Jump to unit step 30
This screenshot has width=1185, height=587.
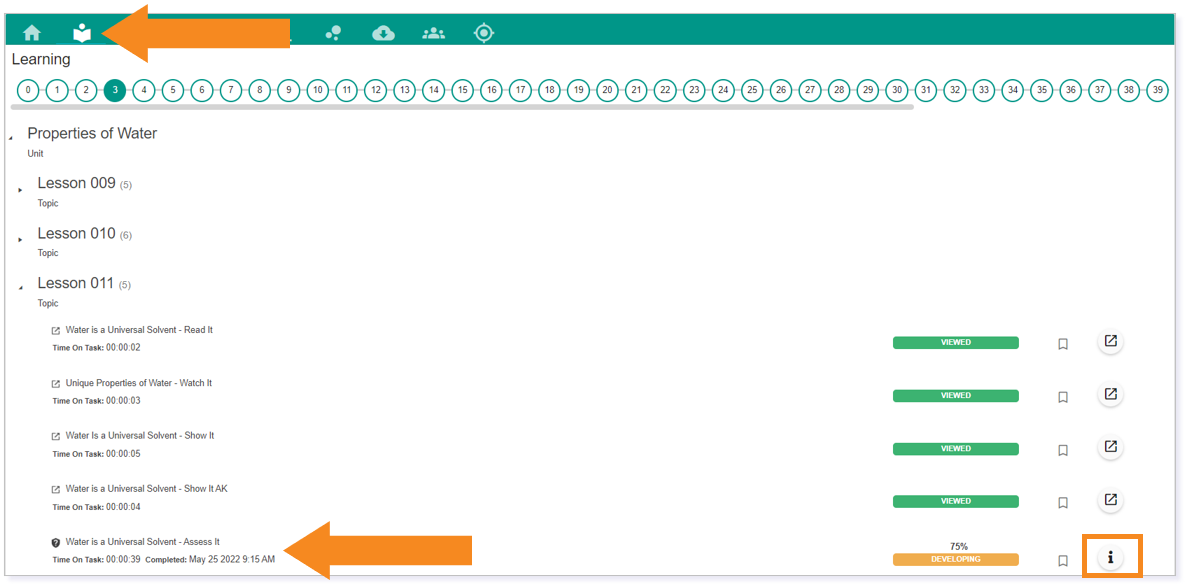[x=897, y=90]
